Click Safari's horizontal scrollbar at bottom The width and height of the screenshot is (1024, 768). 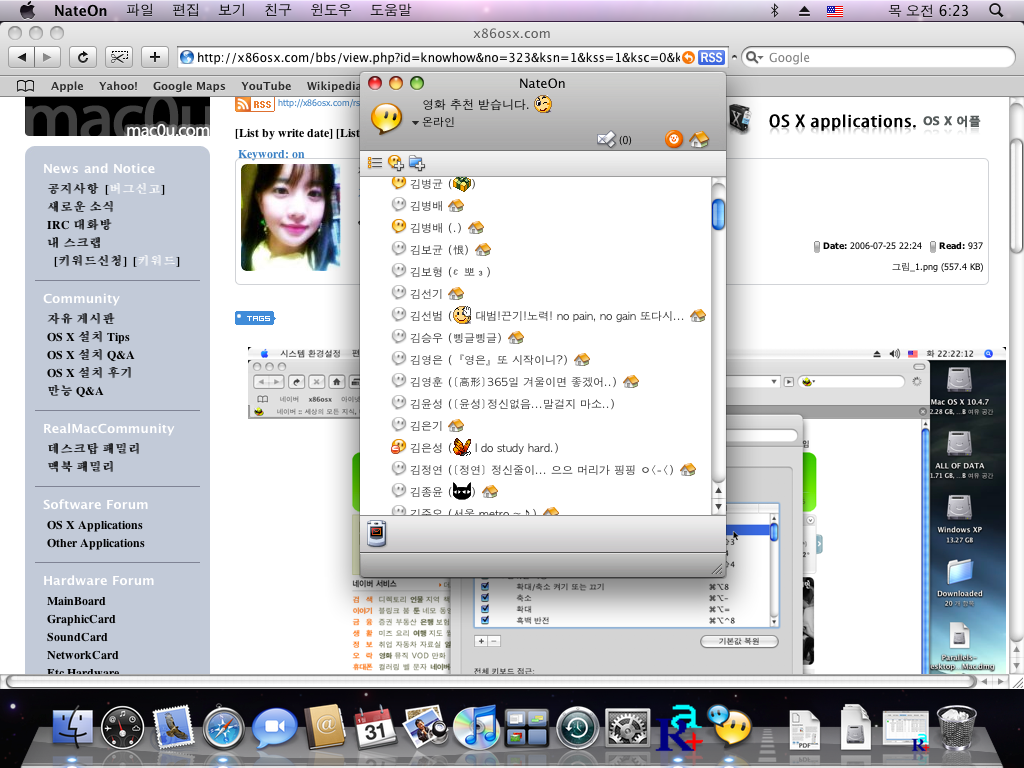pos(491,681)
